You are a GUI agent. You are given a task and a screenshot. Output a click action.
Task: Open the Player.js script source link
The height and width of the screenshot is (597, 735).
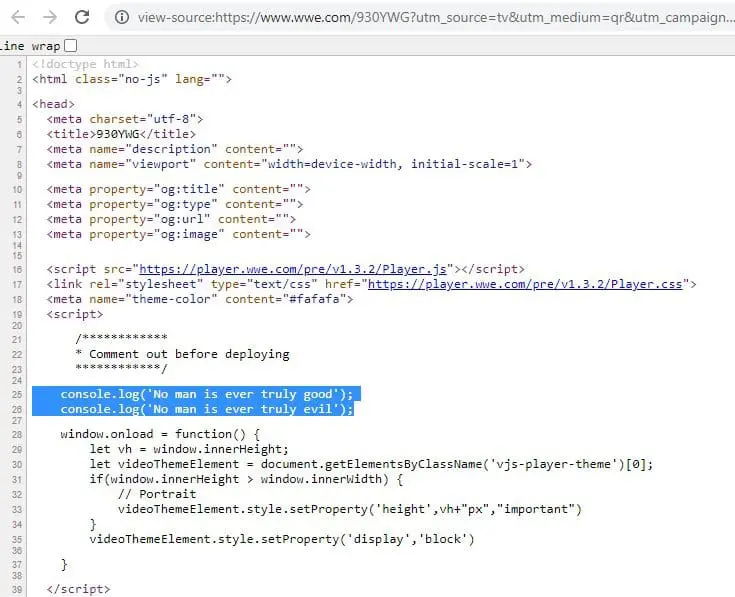point(296,269)
